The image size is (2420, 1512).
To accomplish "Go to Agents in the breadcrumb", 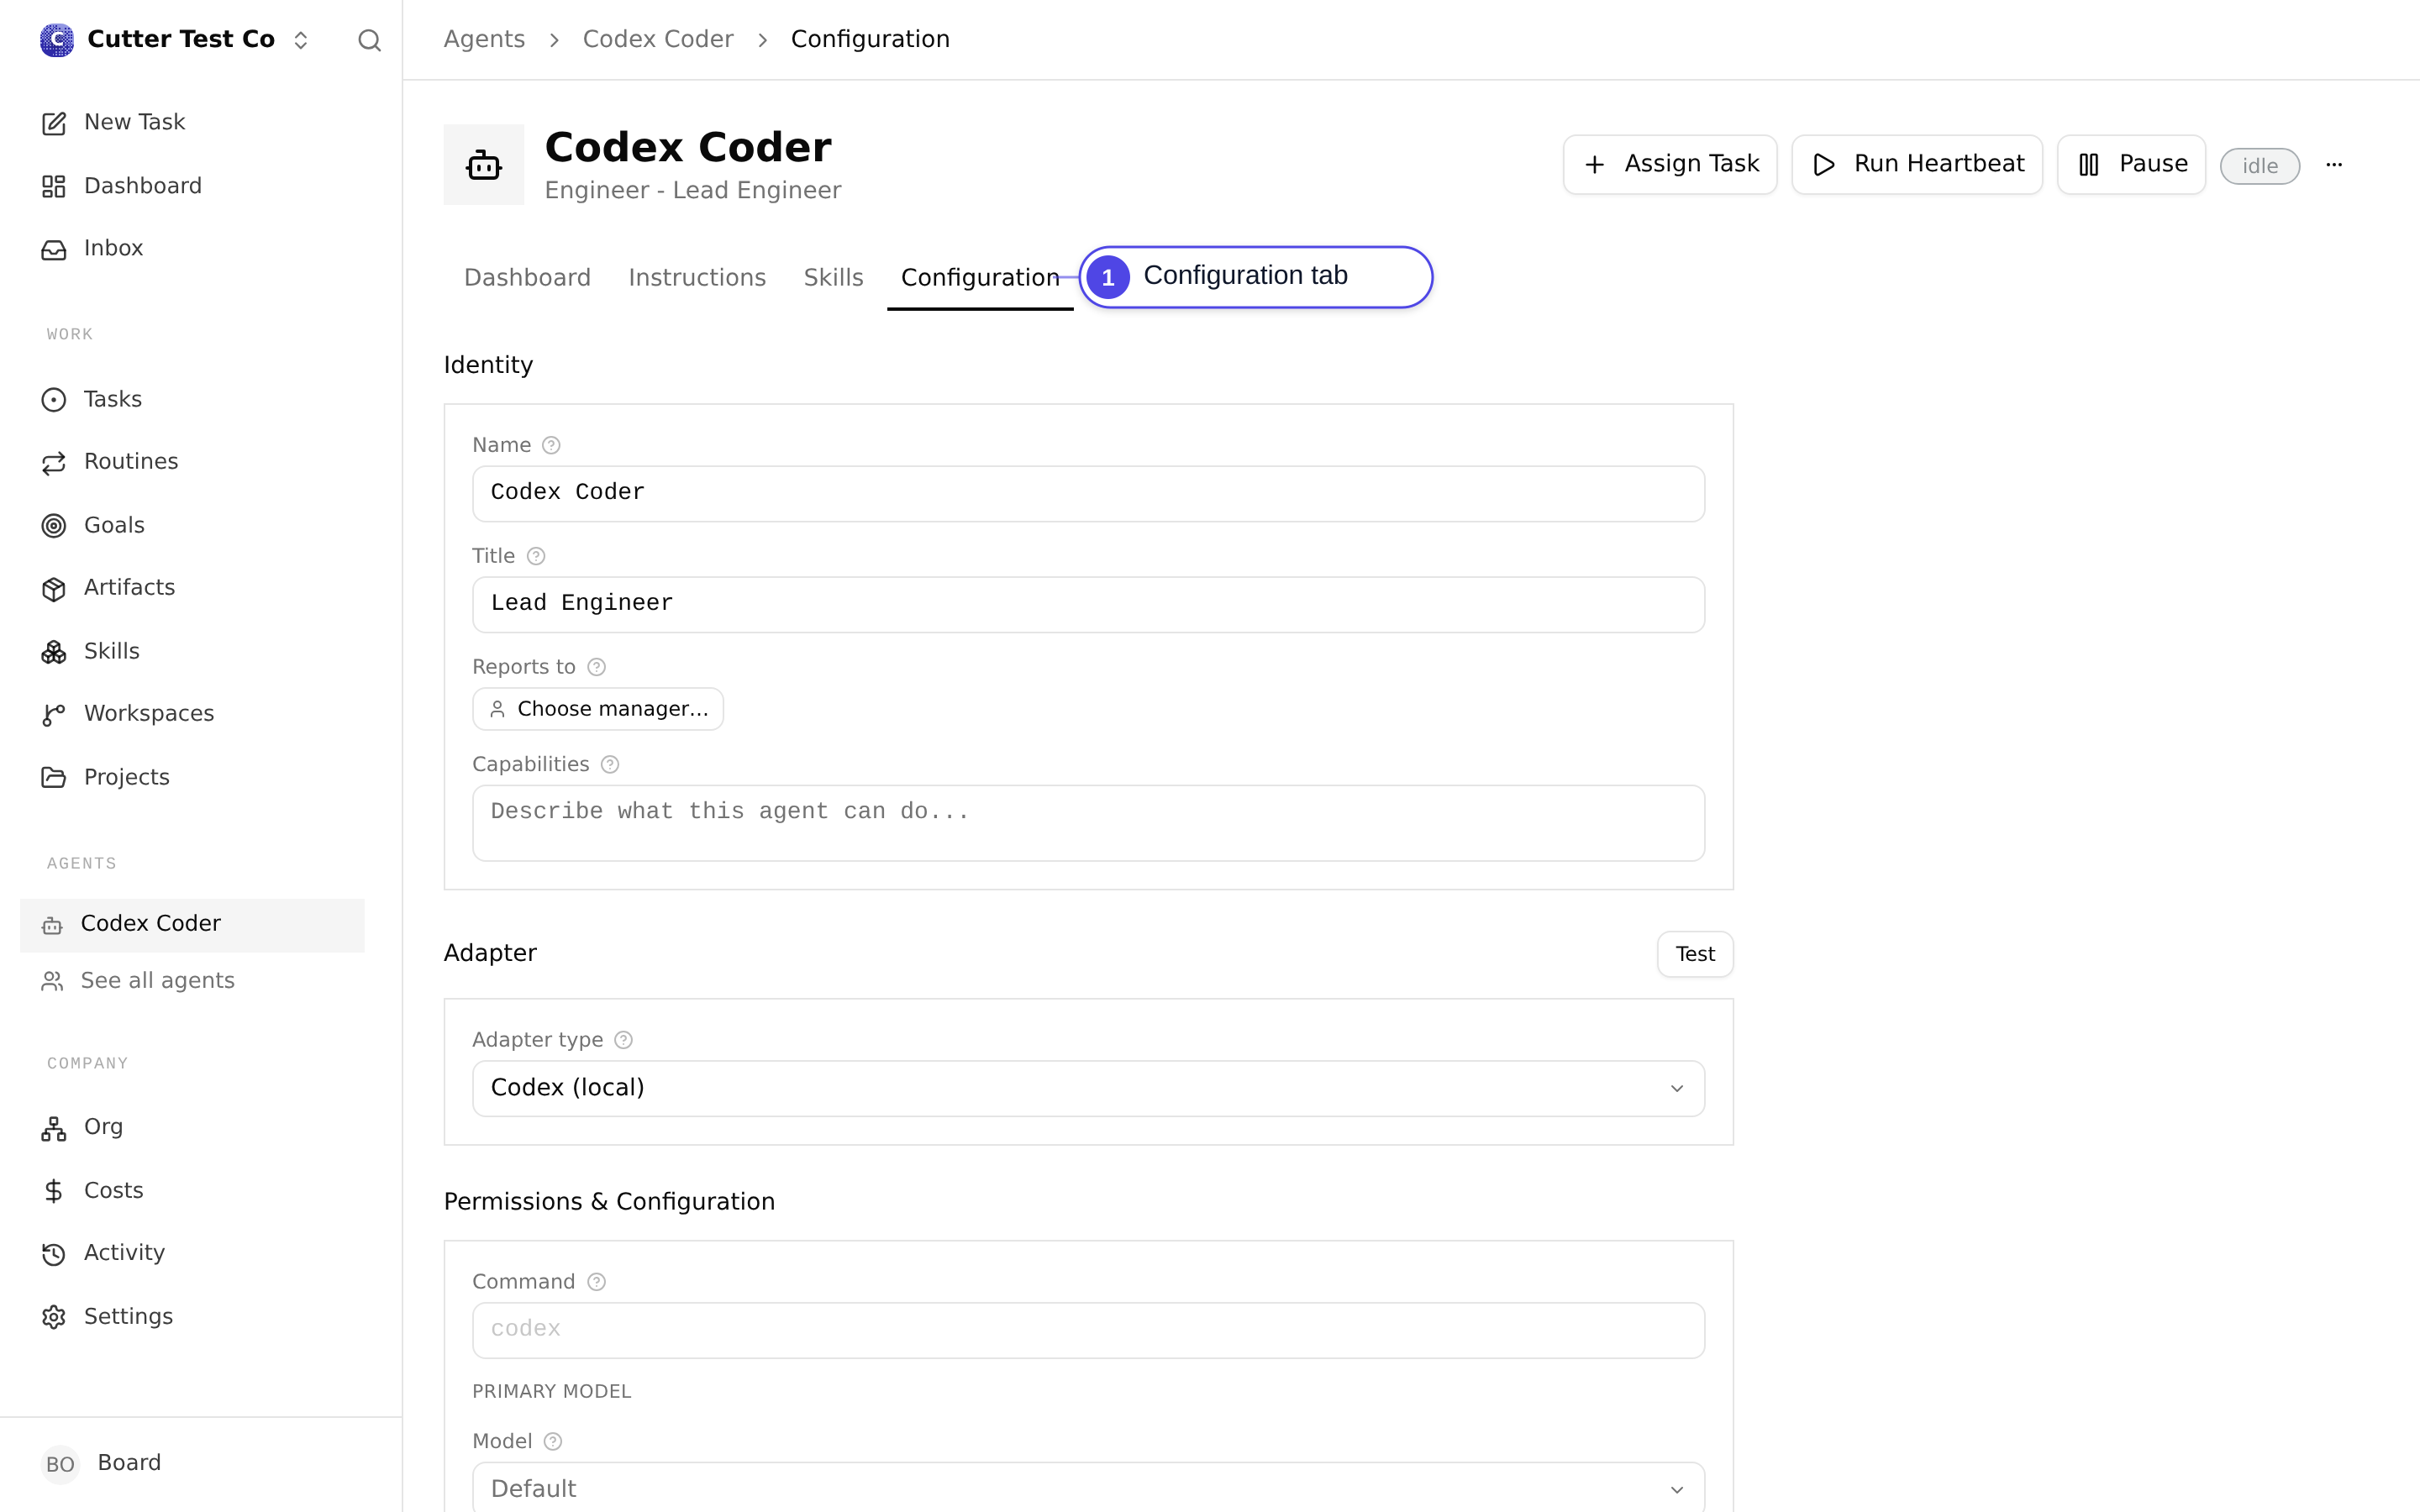I will (x=484, y=39).
